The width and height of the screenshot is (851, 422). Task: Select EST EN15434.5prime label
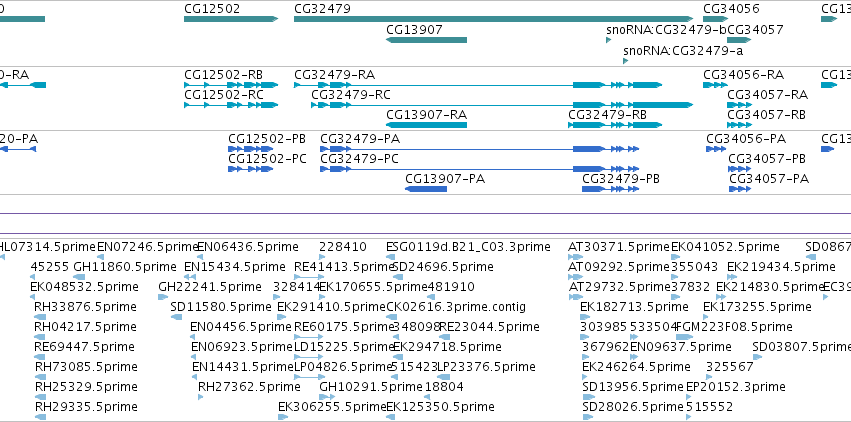click(235, 267)
